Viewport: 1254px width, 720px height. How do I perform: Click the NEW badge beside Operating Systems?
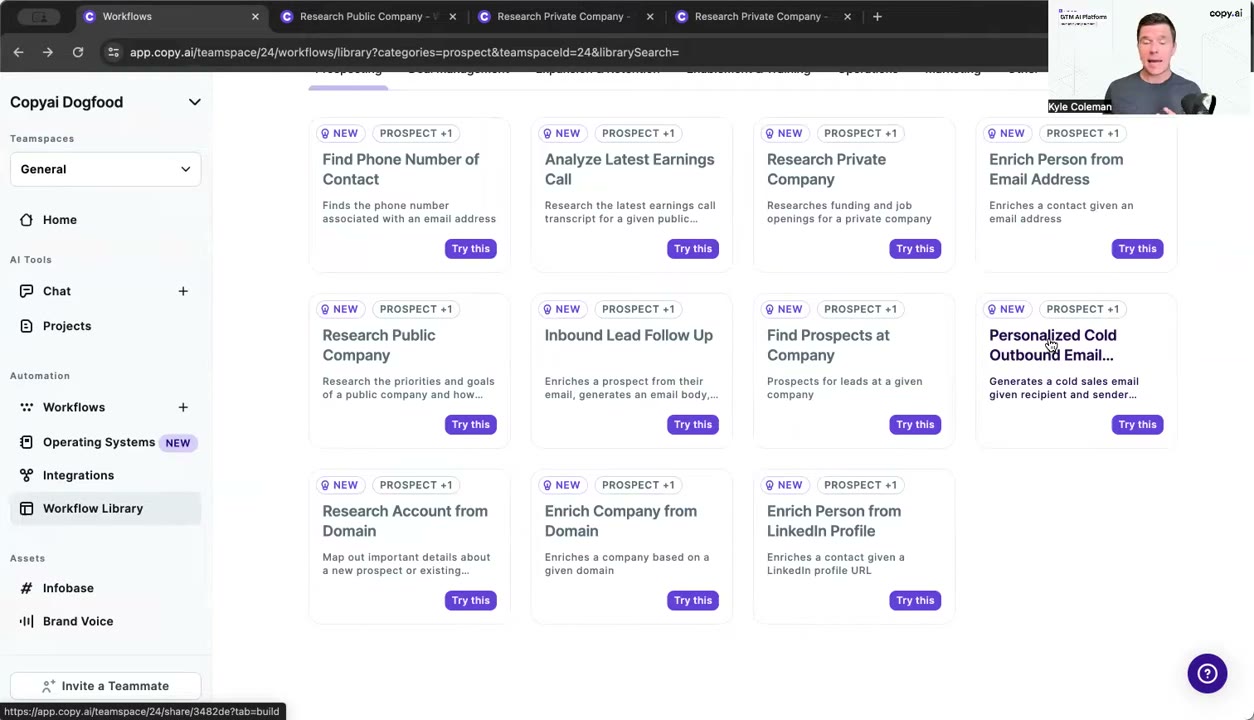(177, 442)
